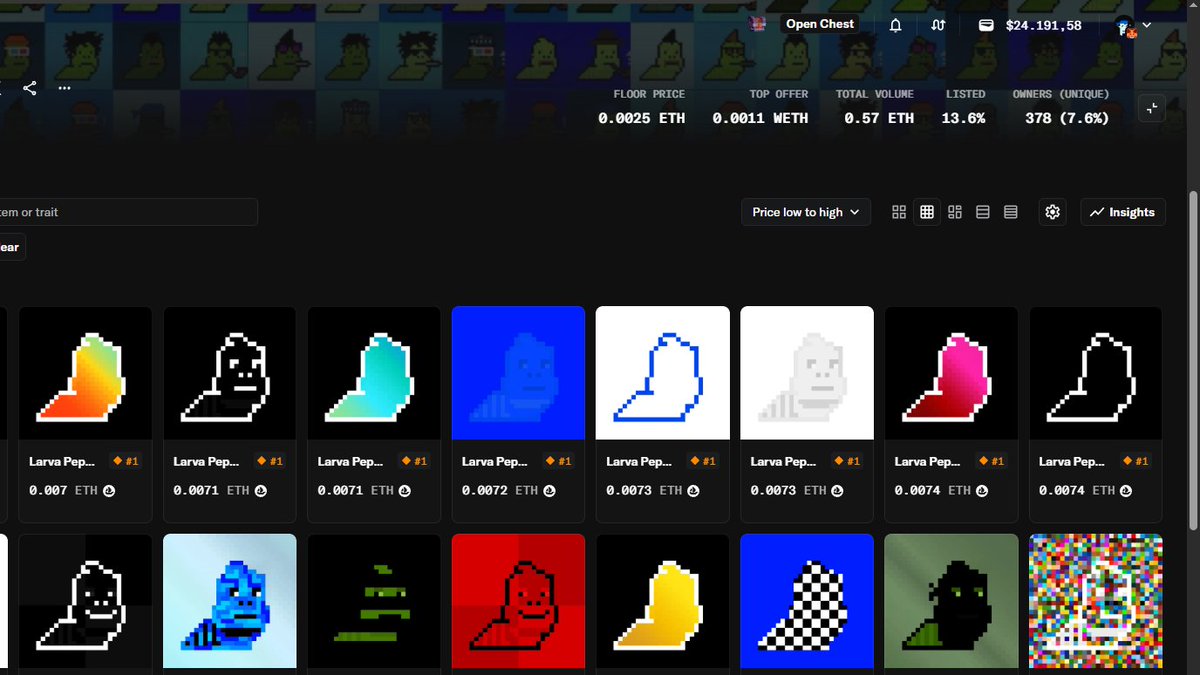Click the Clear filters button
Viewport: 1200px width, 675px height.
(x=12, y=247)
